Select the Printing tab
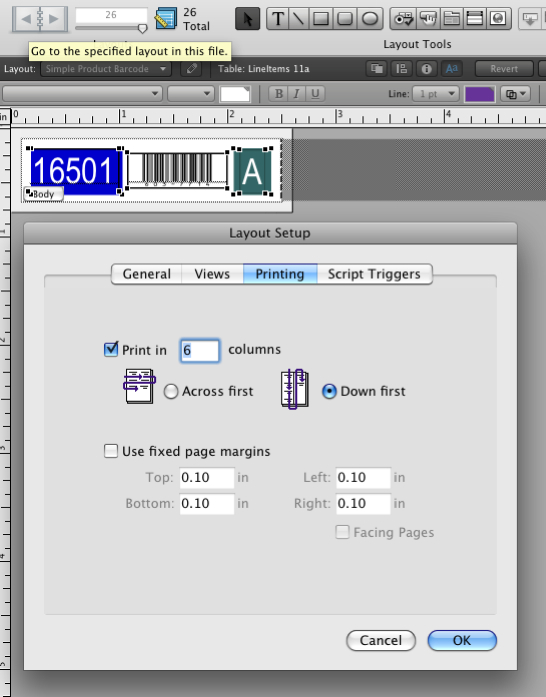This screenshot has height=697, width=546. coord(280,274)
